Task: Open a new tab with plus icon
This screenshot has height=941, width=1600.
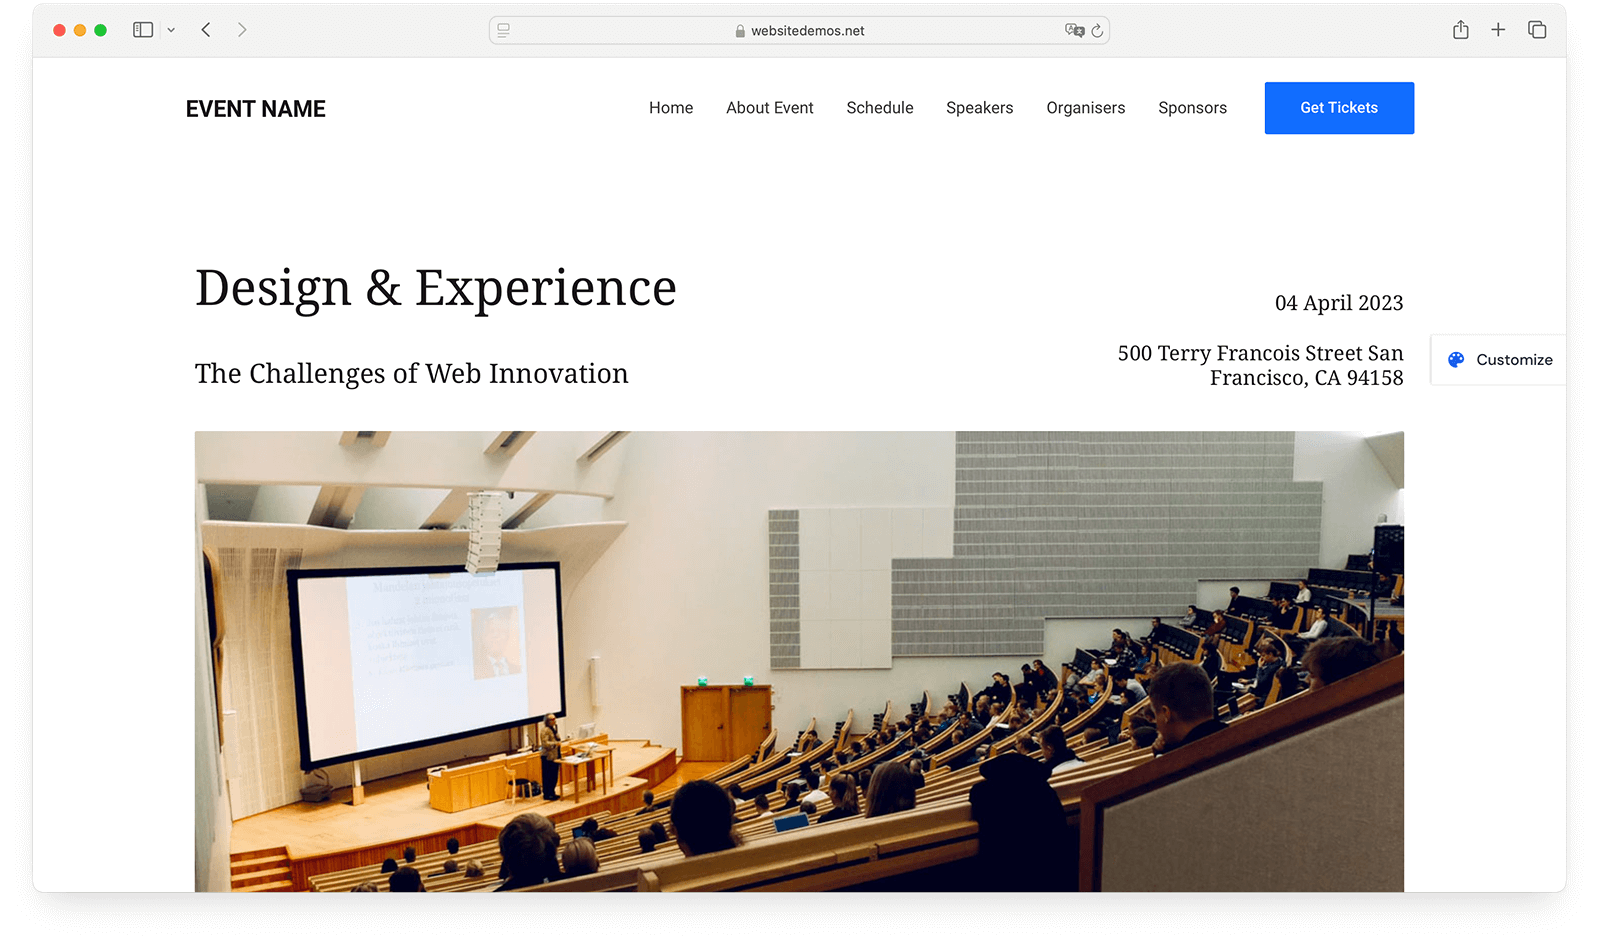Action: pos(1498,30)
